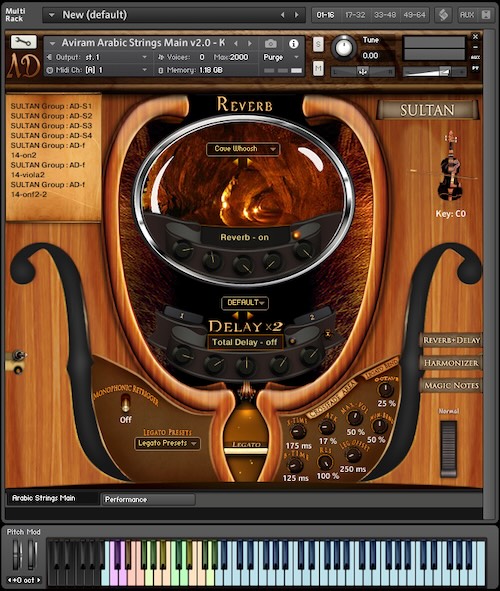The image size is (500, 591).
Task: Select previous delay preset arrow under DEFAULT
Action: (x=235, y=315)
